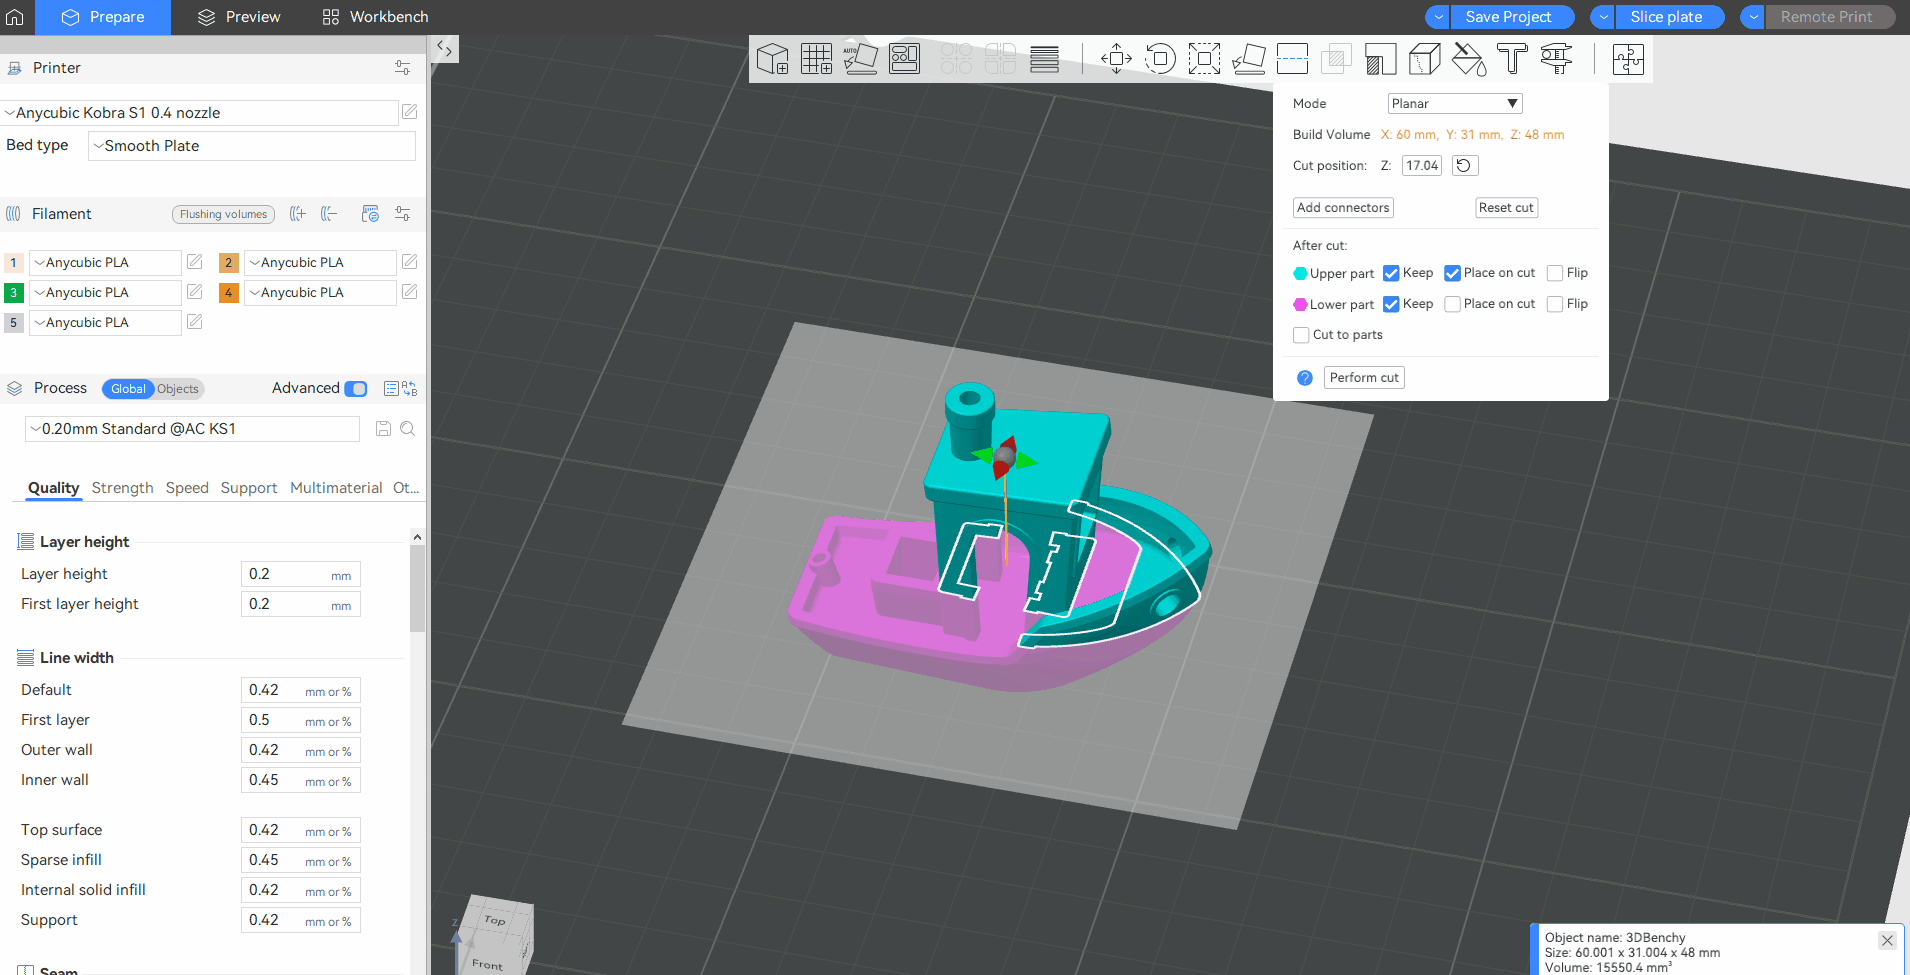Open filament 2 Anycubic PLA dropdown
Viewport: 1910px width, 975px height.
click(x=320, y=262)
